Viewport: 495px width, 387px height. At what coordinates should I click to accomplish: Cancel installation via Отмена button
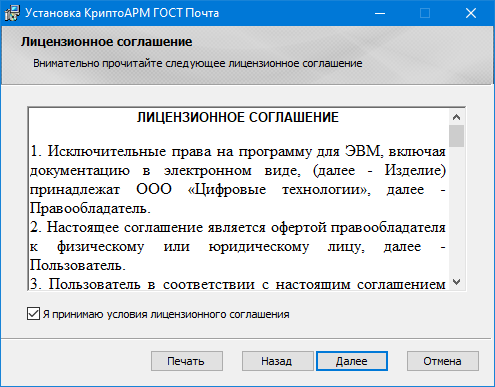[x=443, y=361]
